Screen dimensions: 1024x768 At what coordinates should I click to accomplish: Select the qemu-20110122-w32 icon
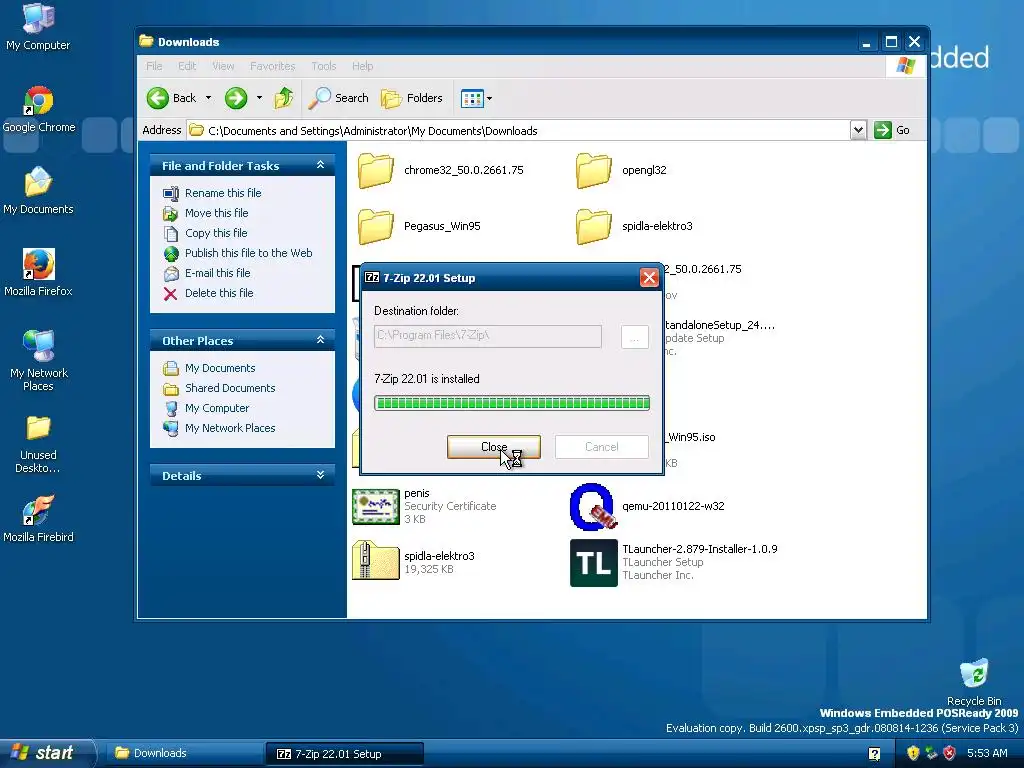point(592,507)
